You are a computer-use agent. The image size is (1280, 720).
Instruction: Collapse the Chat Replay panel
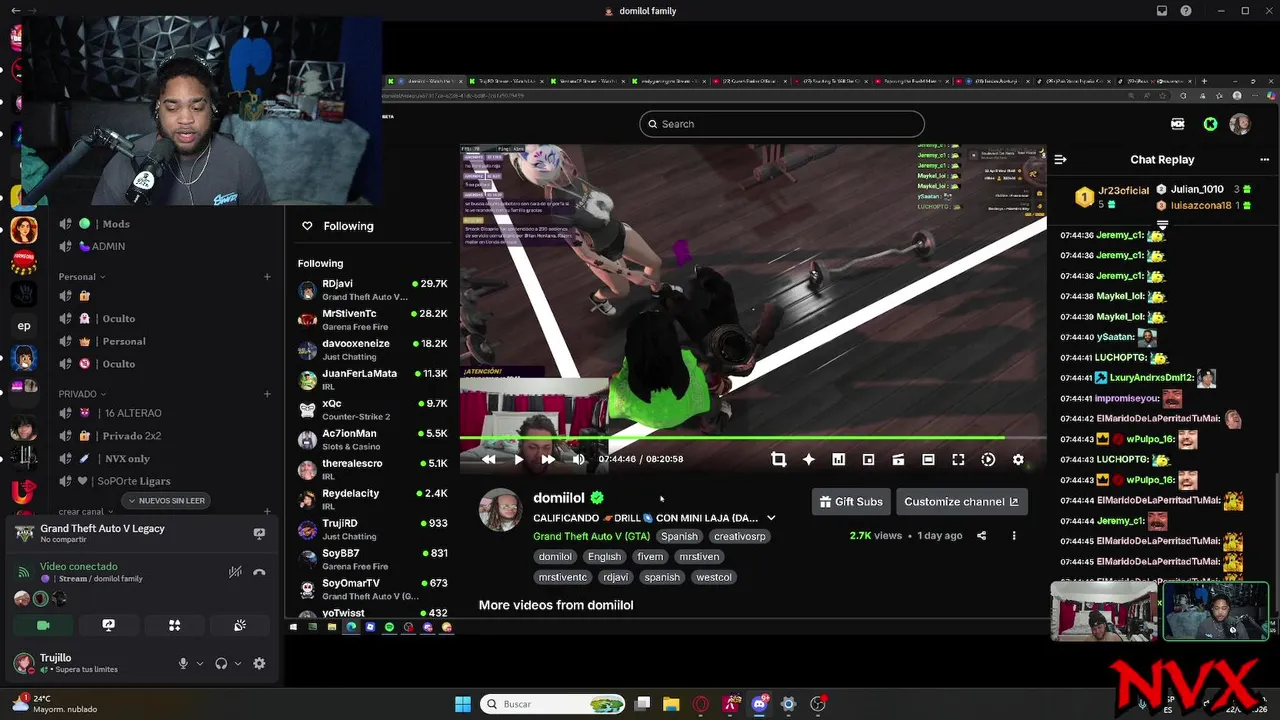coord(1060,159)
